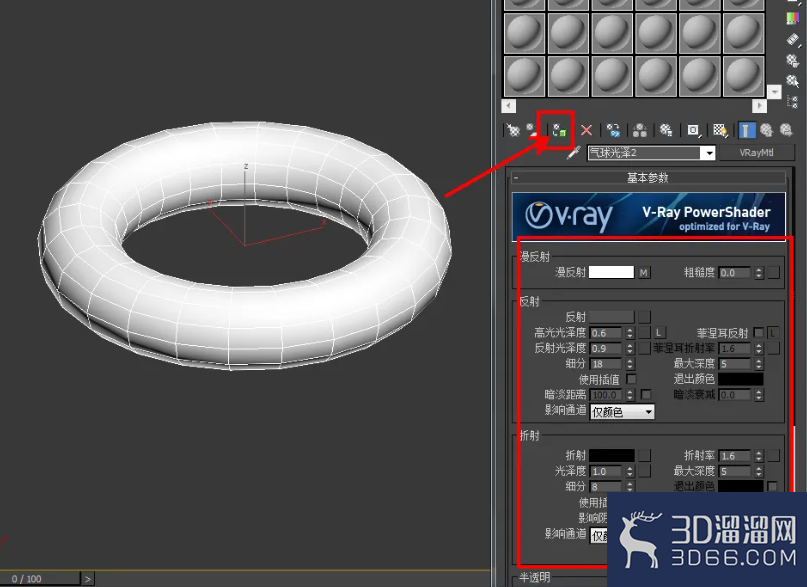Click the VRayMtl material type button
807x587 pixels.
point(756,153)
